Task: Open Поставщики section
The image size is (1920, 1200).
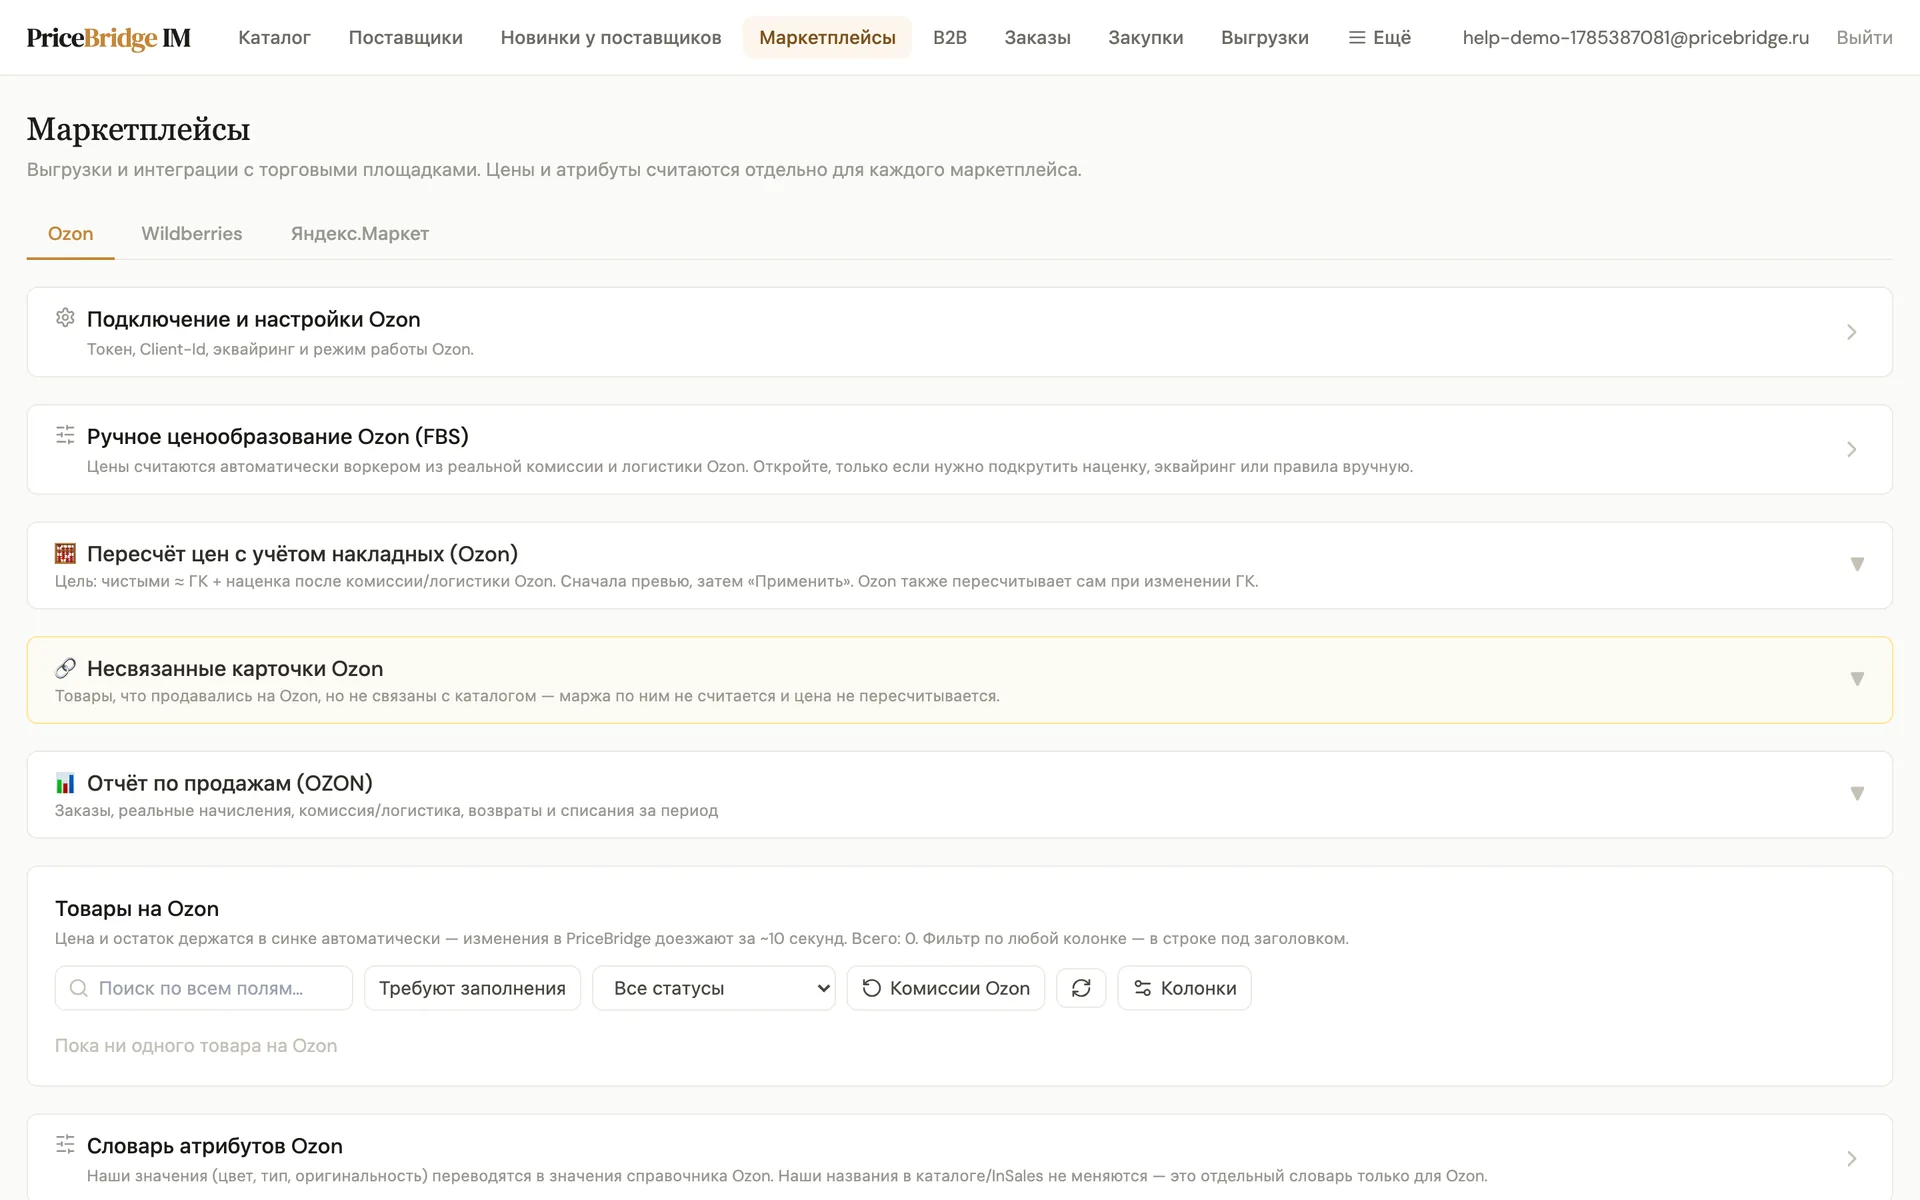Action: 405,38
